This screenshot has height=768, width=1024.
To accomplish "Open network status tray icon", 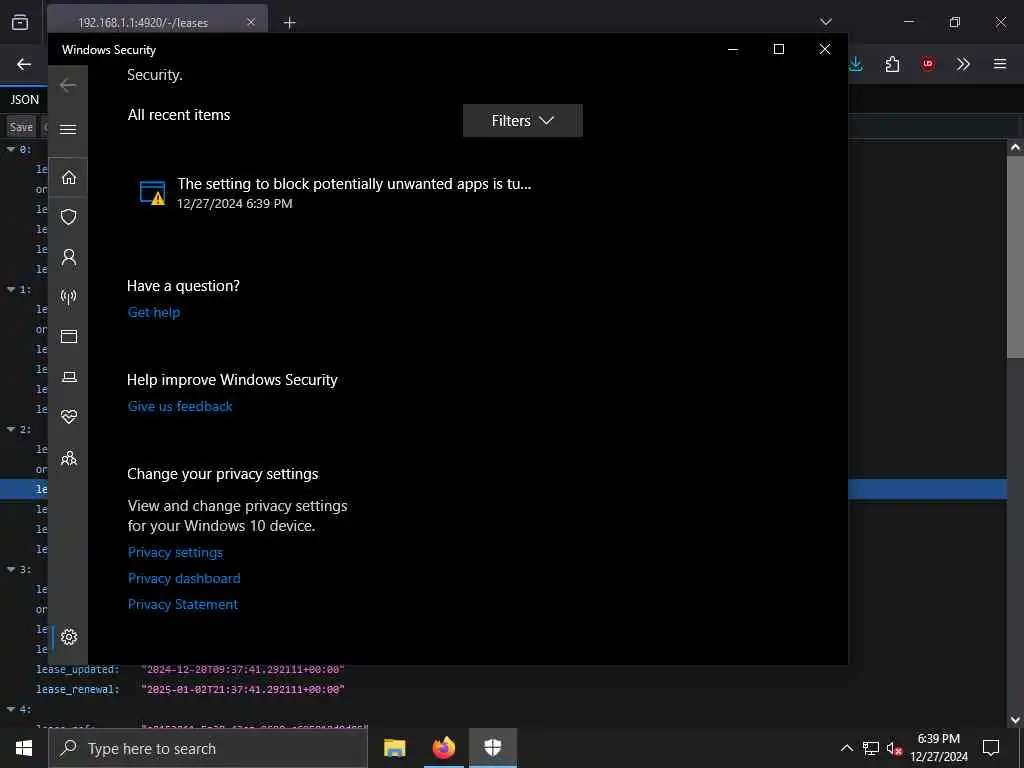I will coord(871,748).
